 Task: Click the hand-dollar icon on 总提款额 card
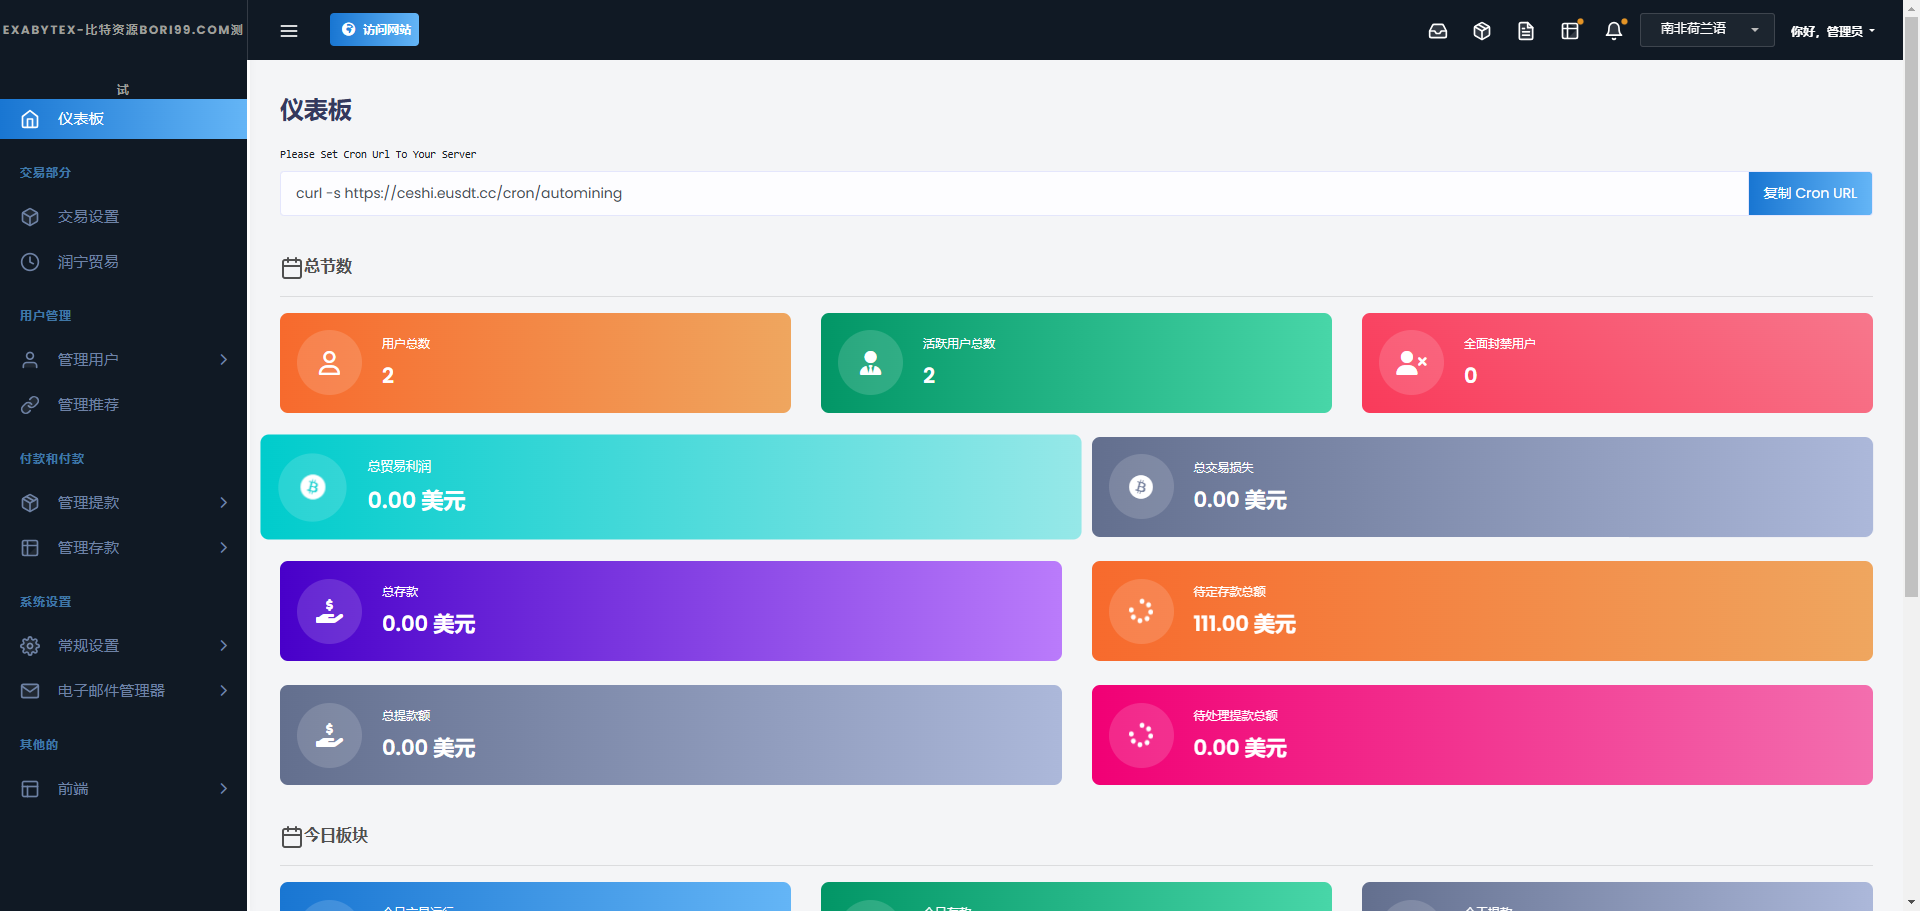coord(329,735)
